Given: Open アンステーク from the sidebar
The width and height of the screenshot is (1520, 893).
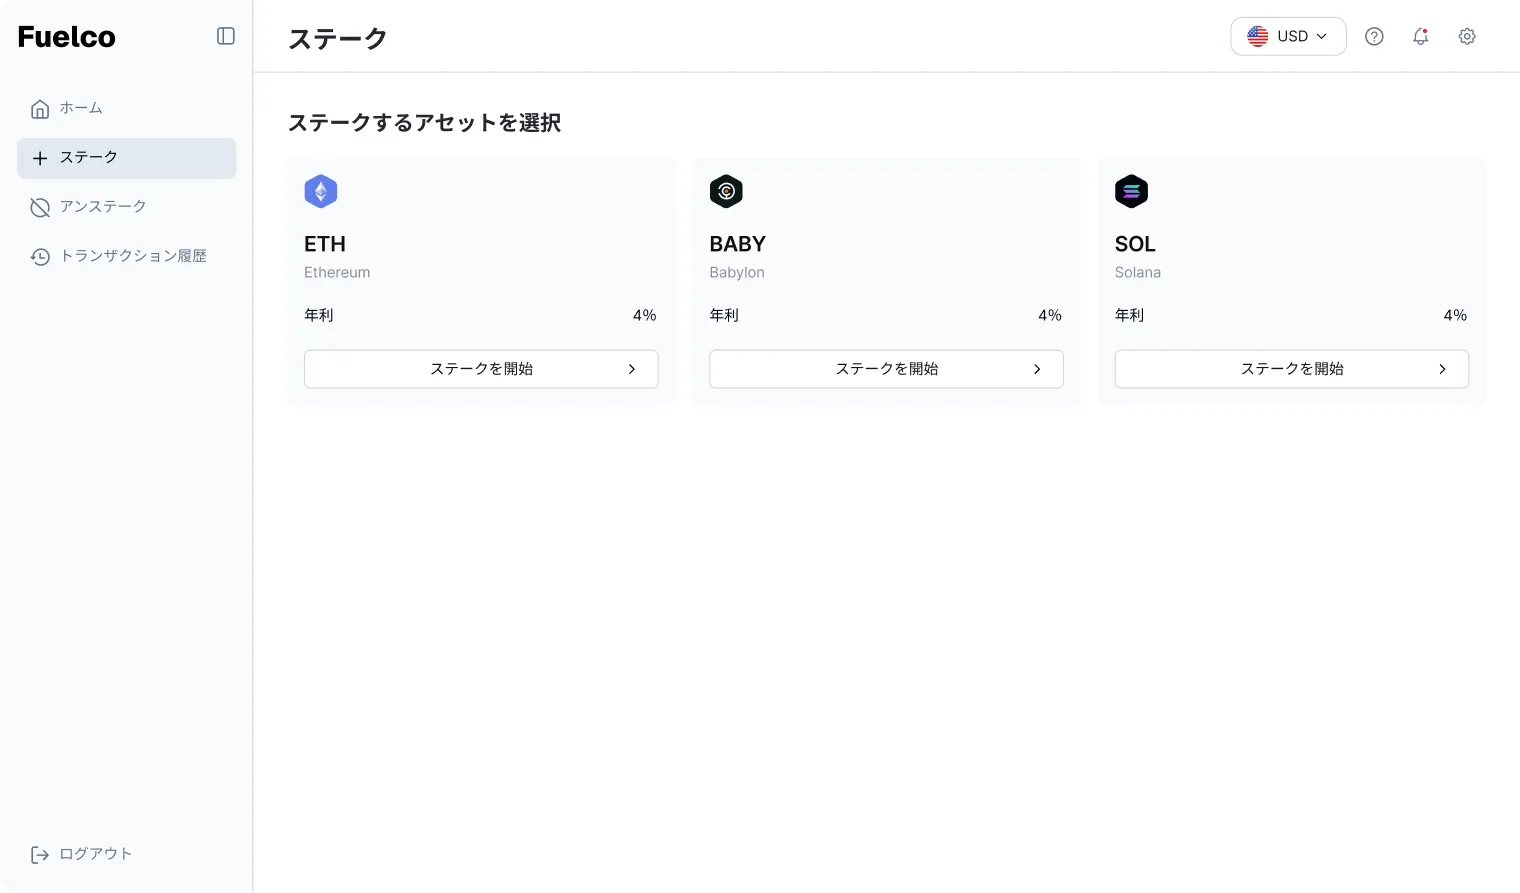Looking at the screenshot, I should 103,206.
